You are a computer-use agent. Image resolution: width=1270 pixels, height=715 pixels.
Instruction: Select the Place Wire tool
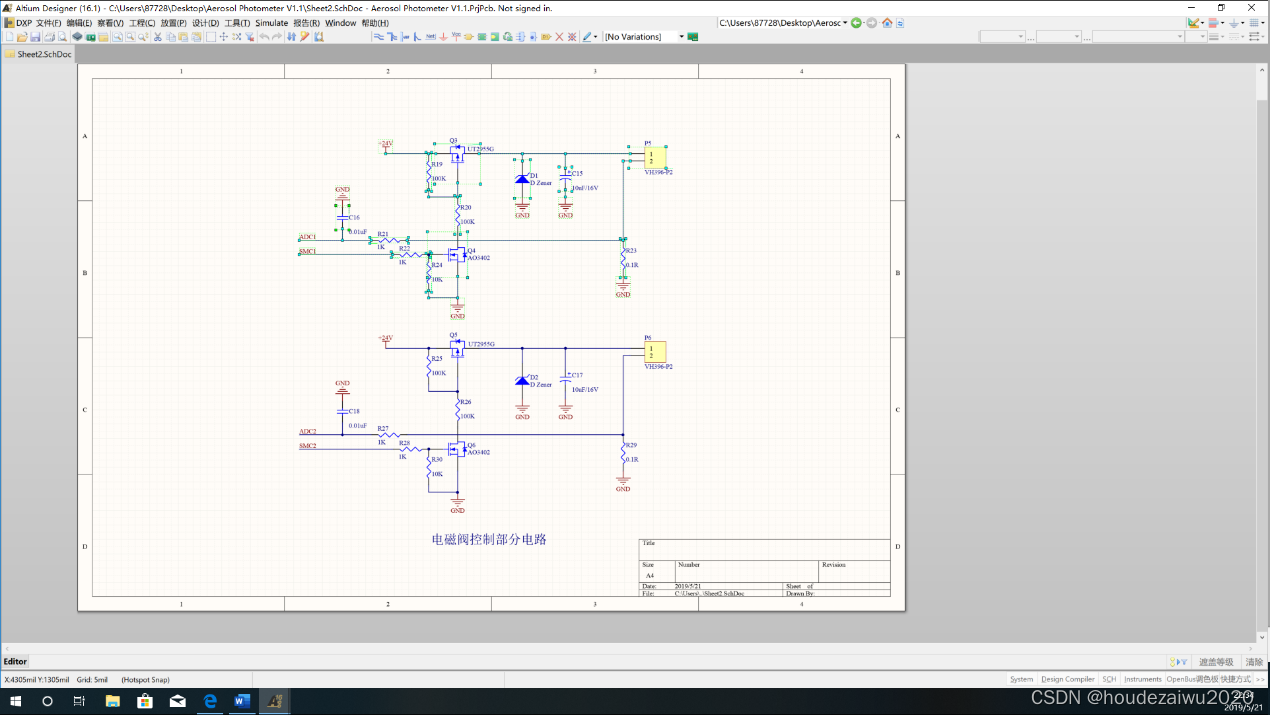pos(378,37)
